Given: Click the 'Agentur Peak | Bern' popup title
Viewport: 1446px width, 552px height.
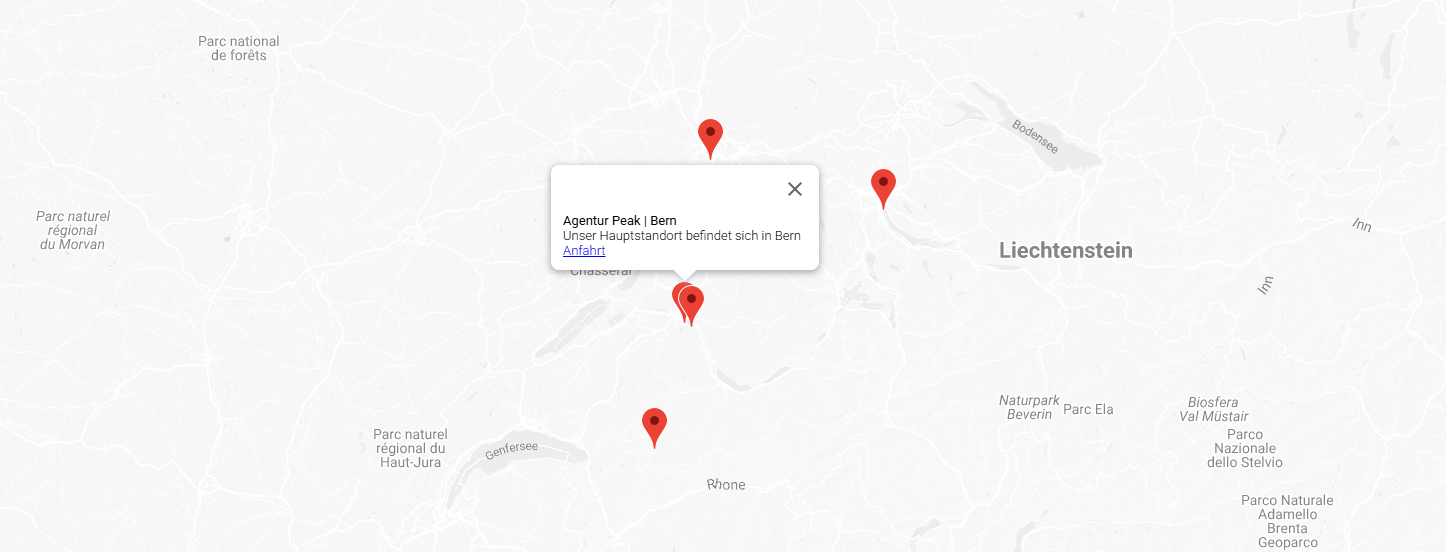Looking at the screenshot, I should pyautogui.click(x=620, y=220).
